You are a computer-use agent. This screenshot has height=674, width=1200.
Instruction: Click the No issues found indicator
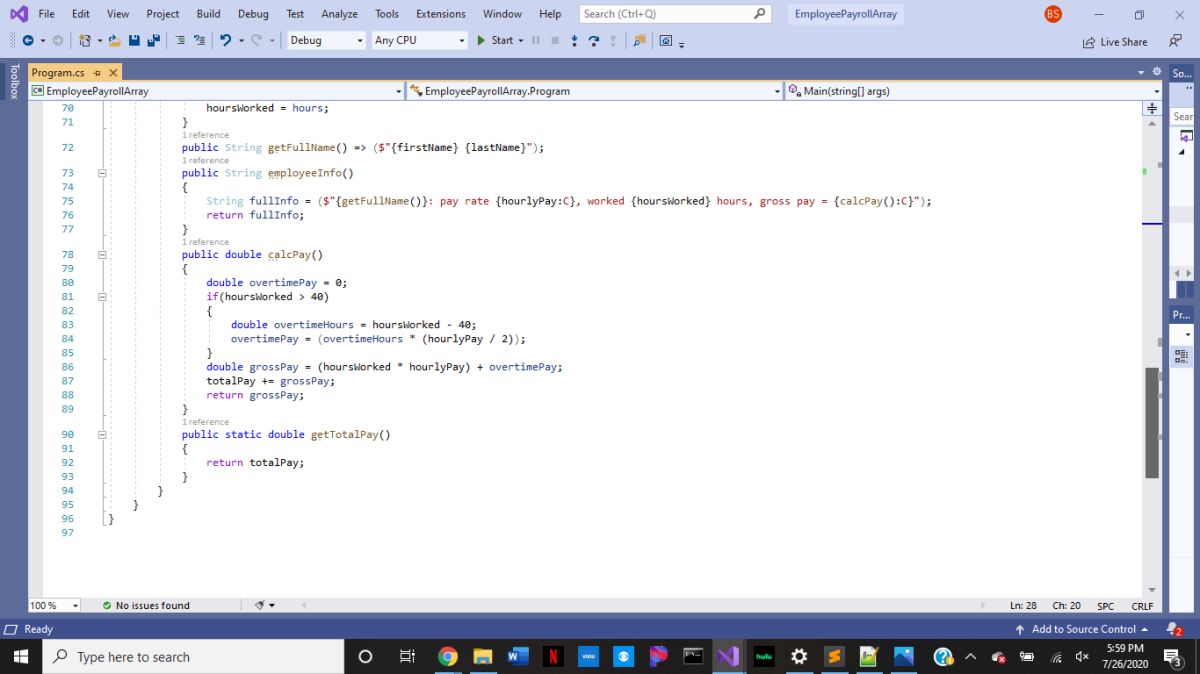(x=146, y=606)
